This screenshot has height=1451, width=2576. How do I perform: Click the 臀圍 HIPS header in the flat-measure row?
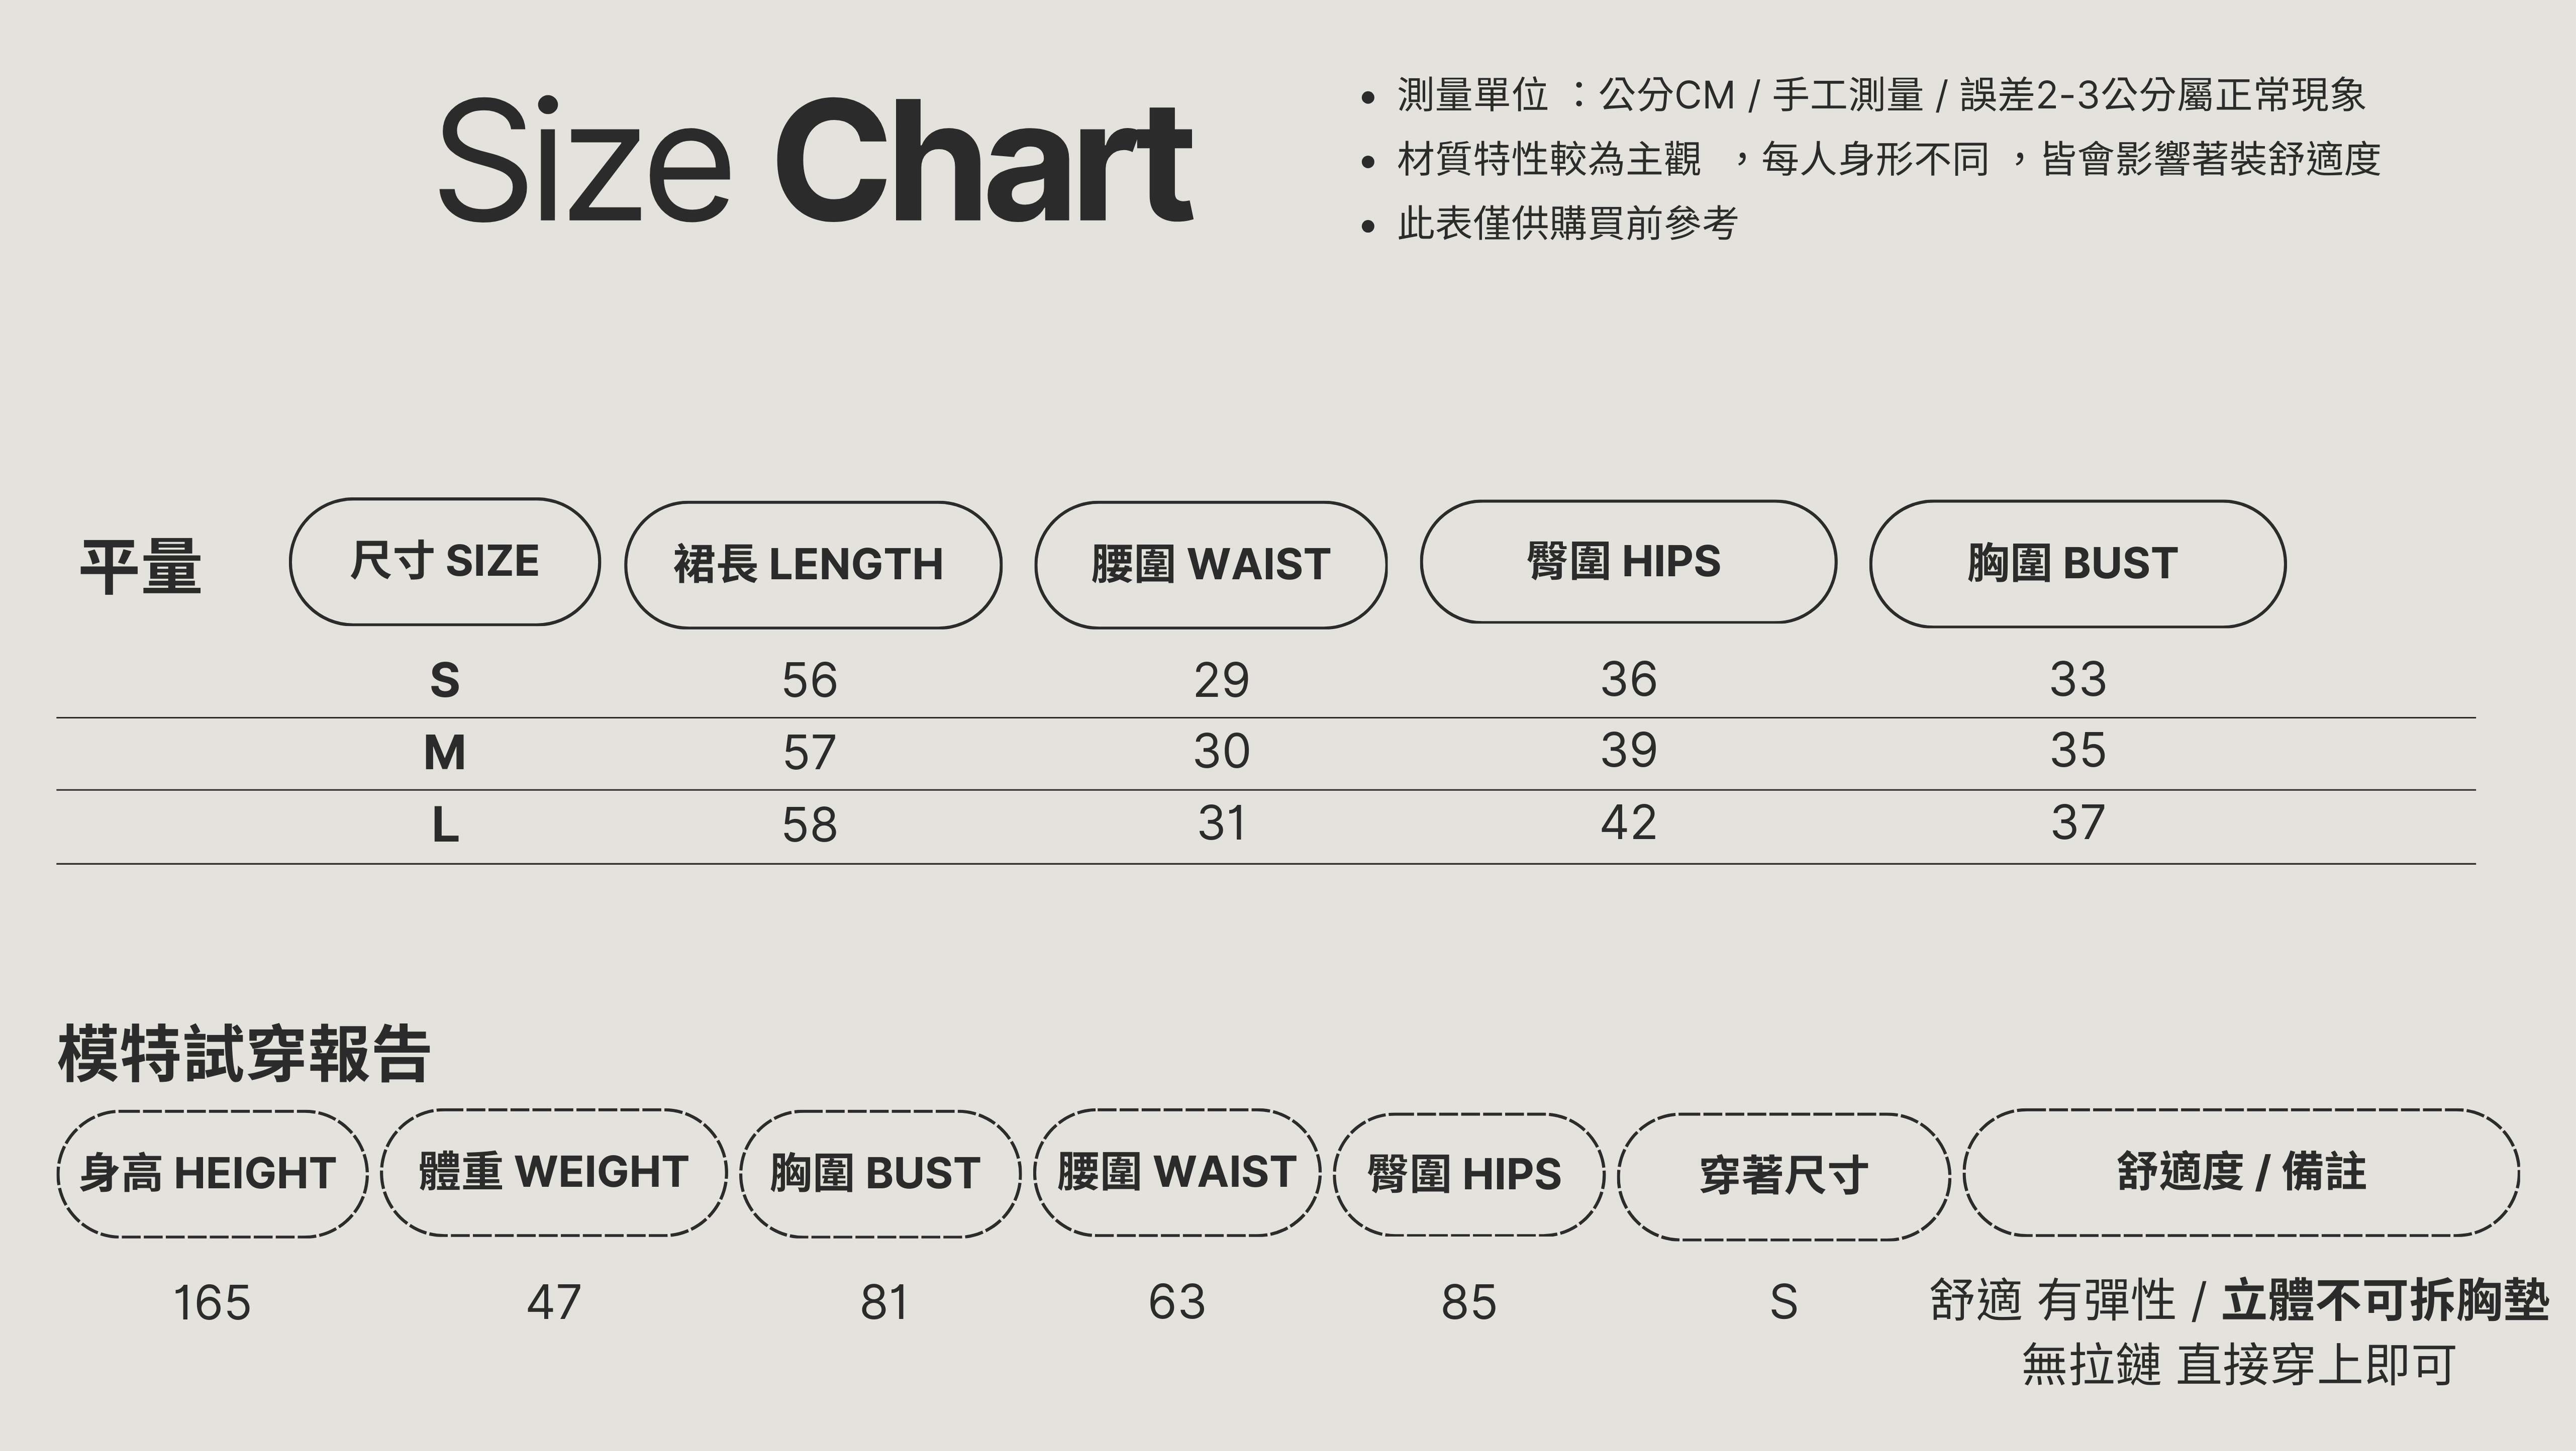[x=1627, y=562]
